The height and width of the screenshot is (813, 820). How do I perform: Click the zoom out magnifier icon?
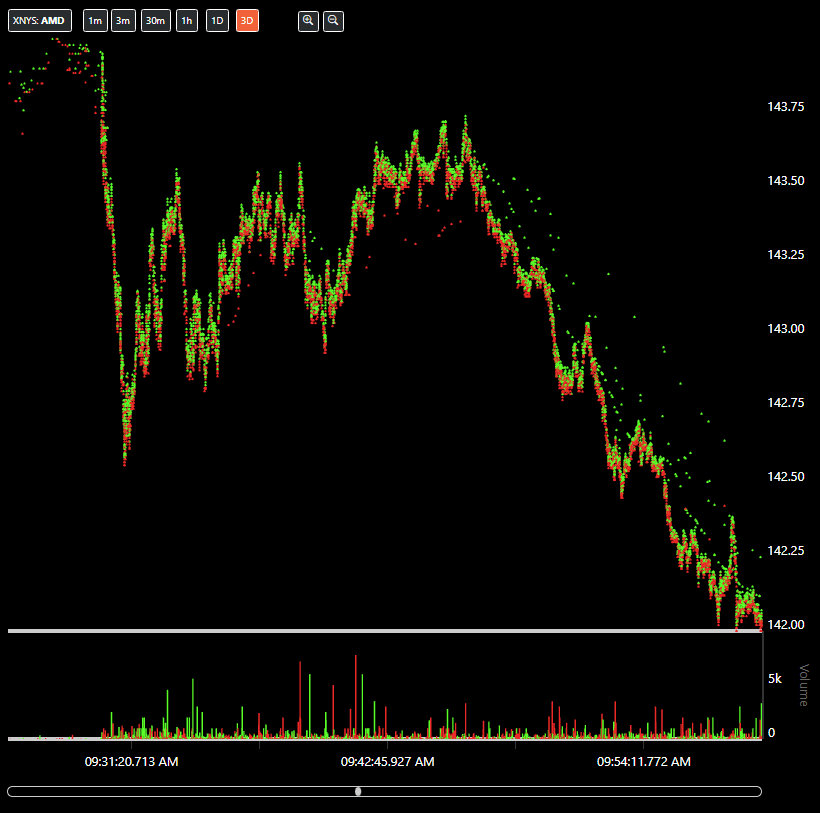[x=333, y=21]
